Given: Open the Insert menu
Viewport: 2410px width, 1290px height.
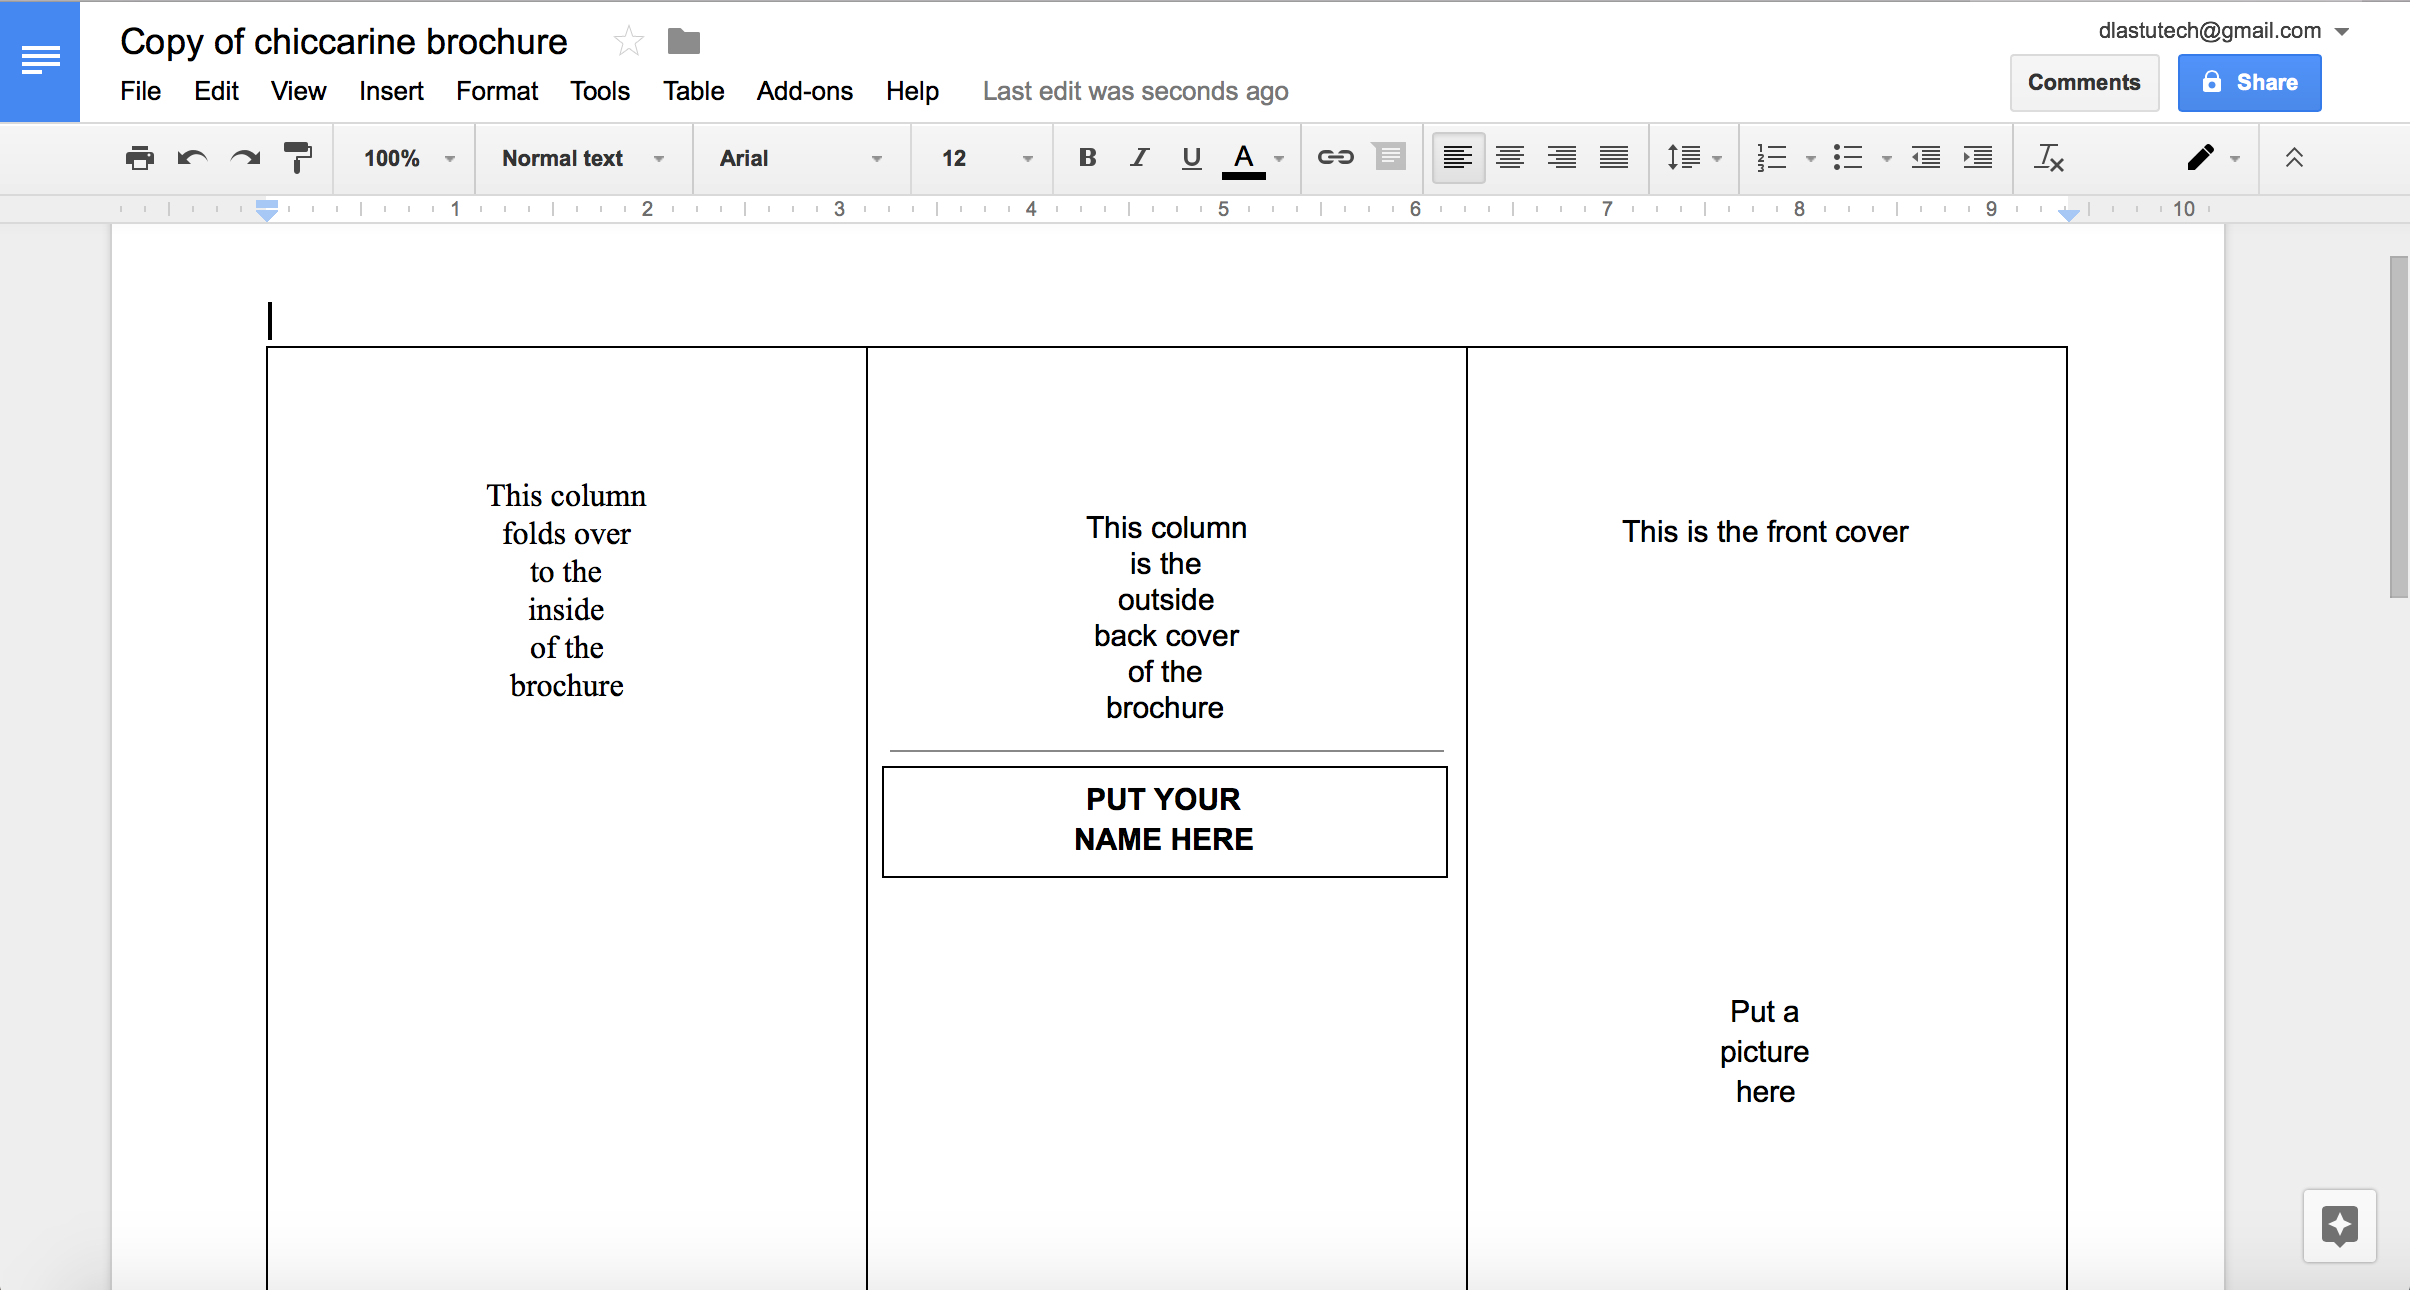Looking at the screenshot, I should point(389,91).
